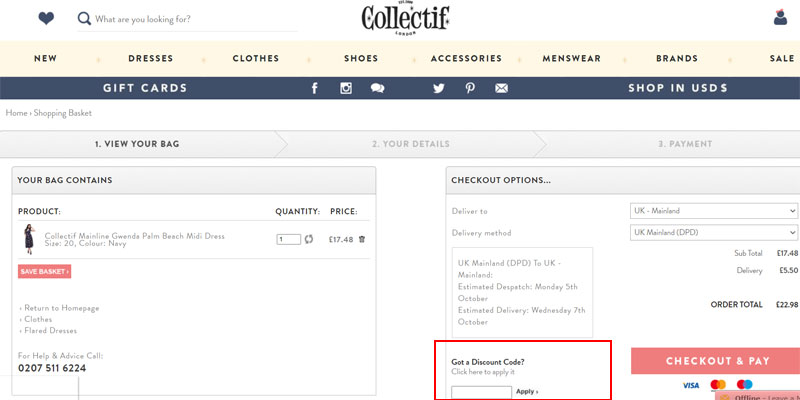Click the dress product thumbnail

click(x=29, y=239)
